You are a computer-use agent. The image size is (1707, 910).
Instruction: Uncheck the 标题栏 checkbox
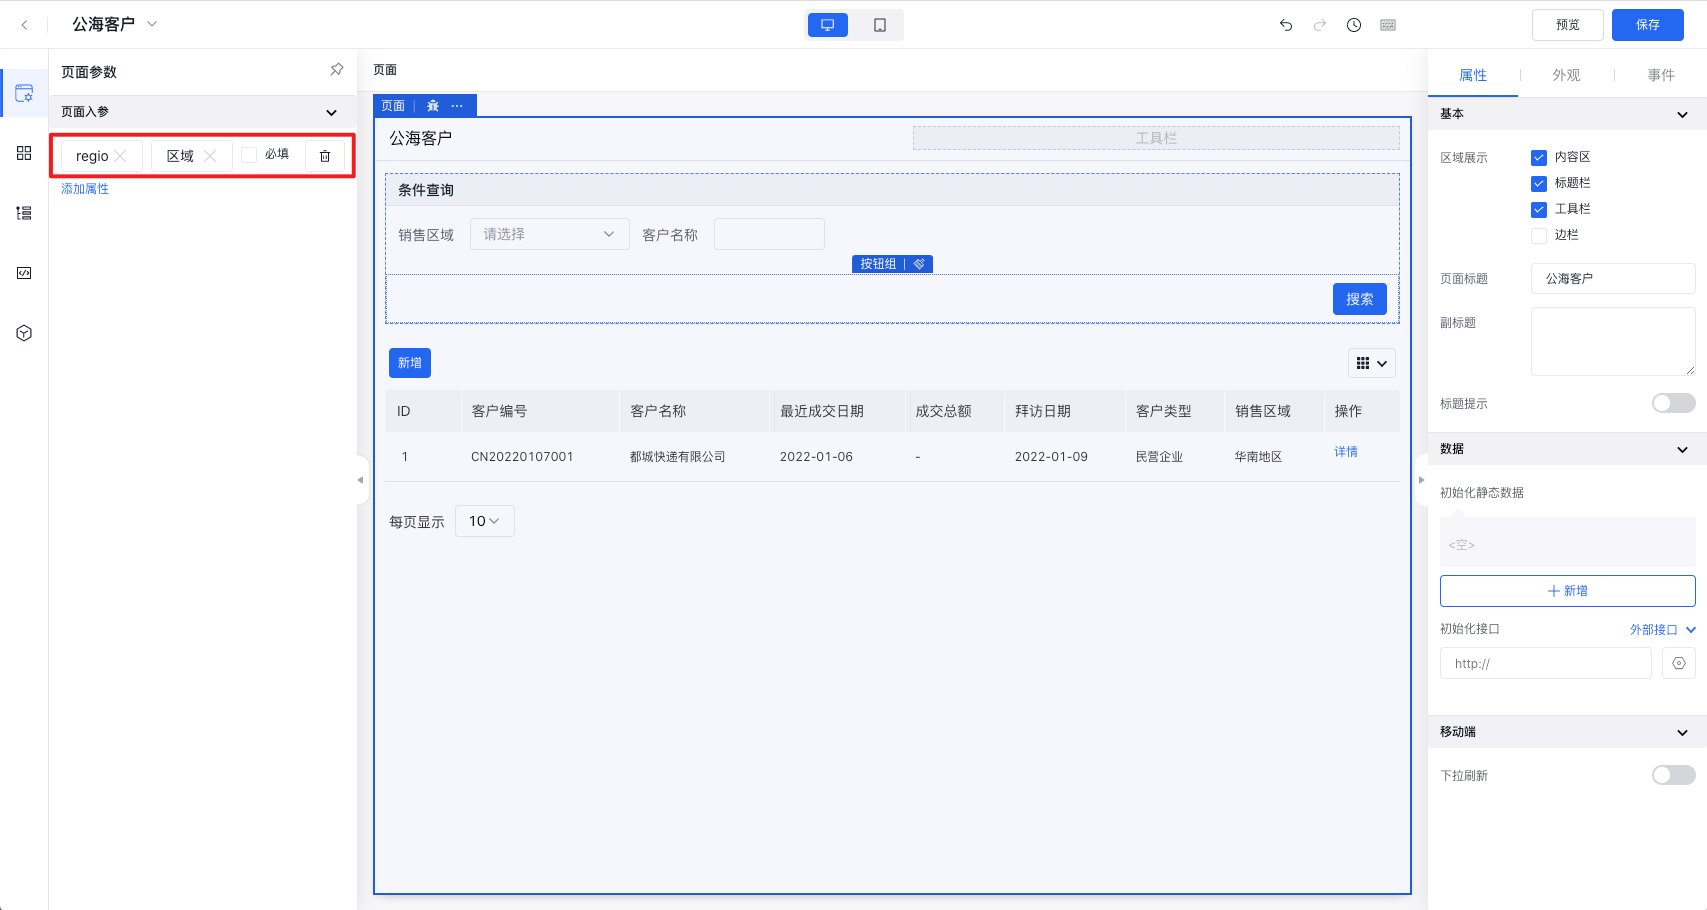(1539, 183)
